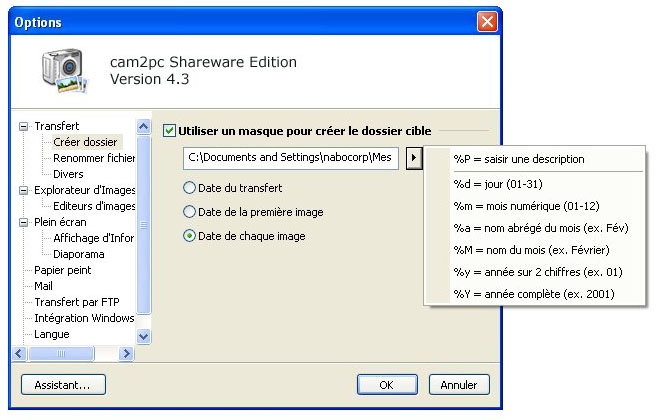Collapse the Explorateur d'Images node
Screen dimensions: 661x420
click(24, 190)
